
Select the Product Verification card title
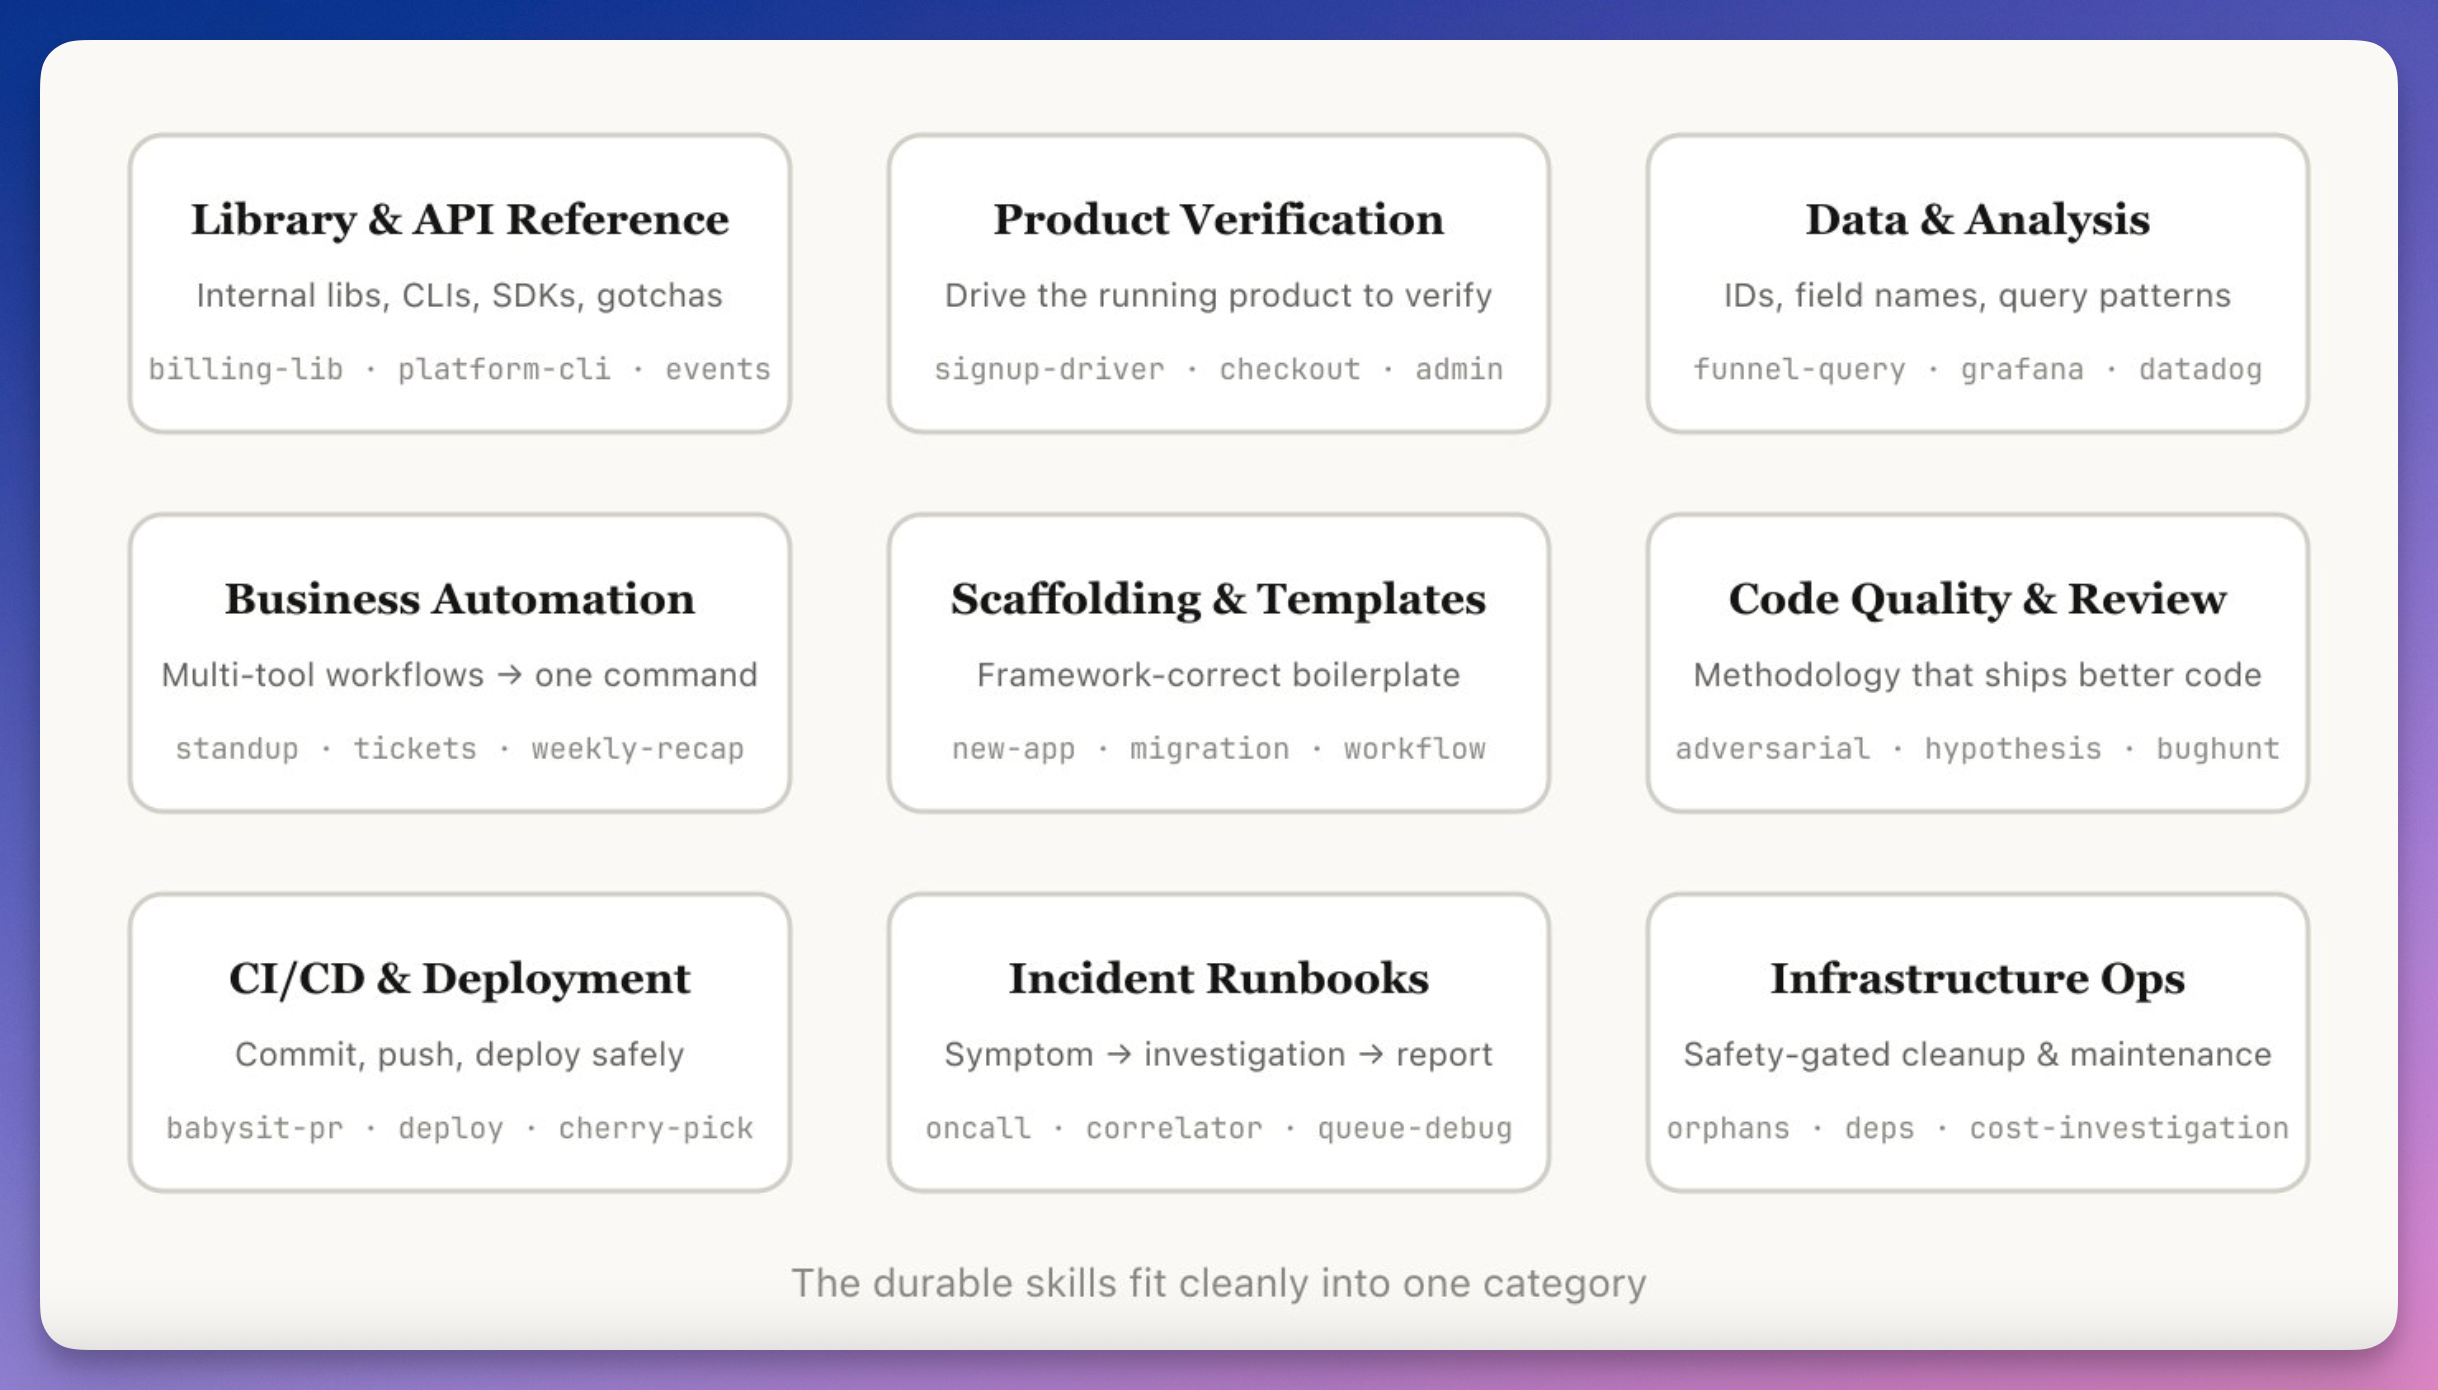[1218, 219]
